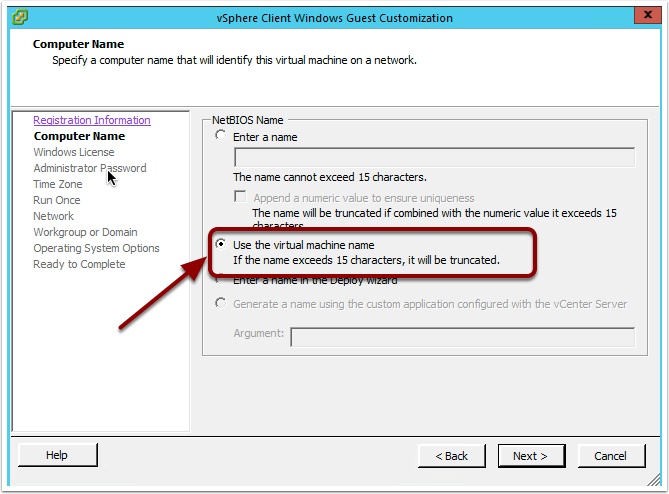Screen dimensions: 669x494
Task: Click the NetBIOS Name group label
Action: [247, 120]
